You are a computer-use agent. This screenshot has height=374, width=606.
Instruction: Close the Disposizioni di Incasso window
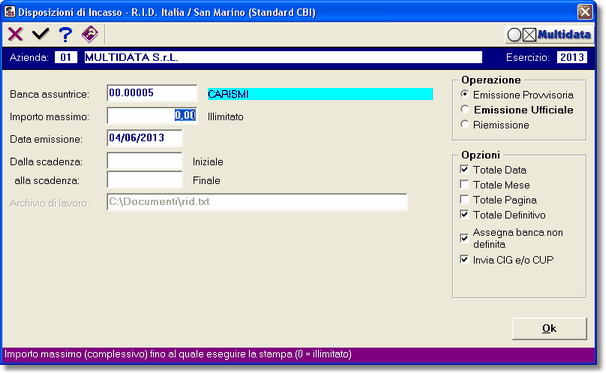tap(585, 12)
